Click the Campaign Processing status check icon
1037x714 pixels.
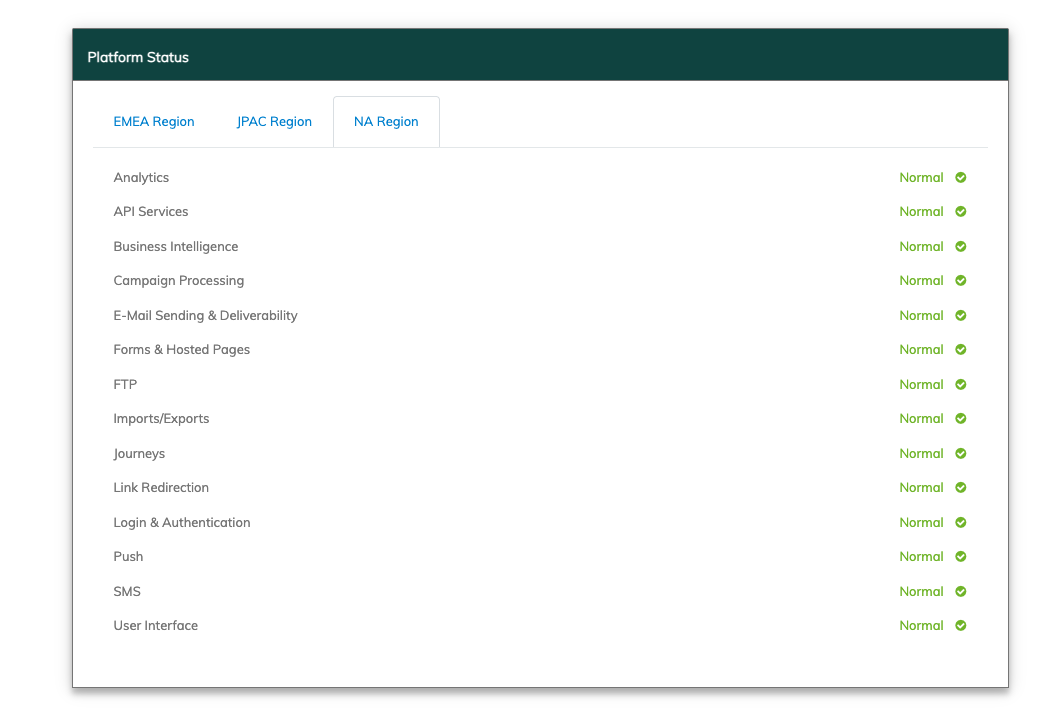point(960,281)
